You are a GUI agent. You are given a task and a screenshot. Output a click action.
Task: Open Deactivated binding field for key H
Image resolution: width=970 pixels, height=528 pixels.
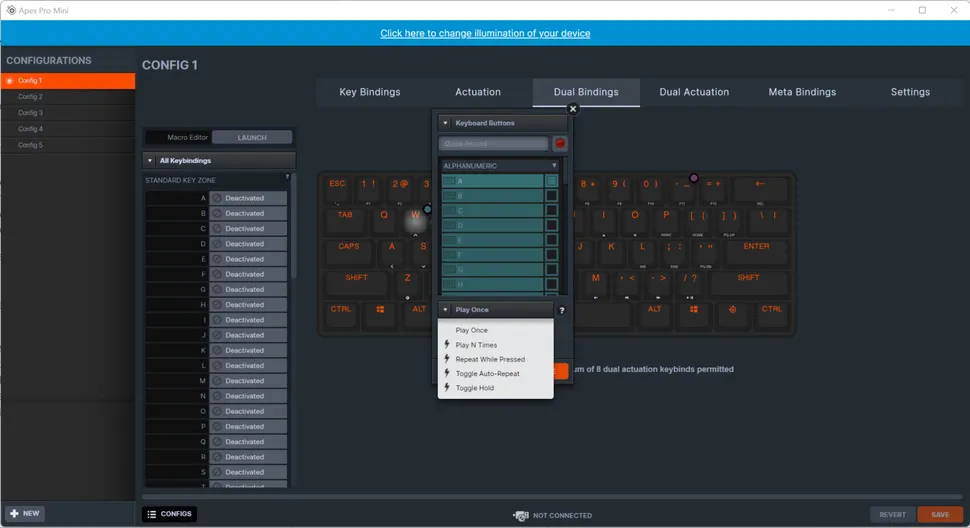pyautogui.click(x=248, y=305)
